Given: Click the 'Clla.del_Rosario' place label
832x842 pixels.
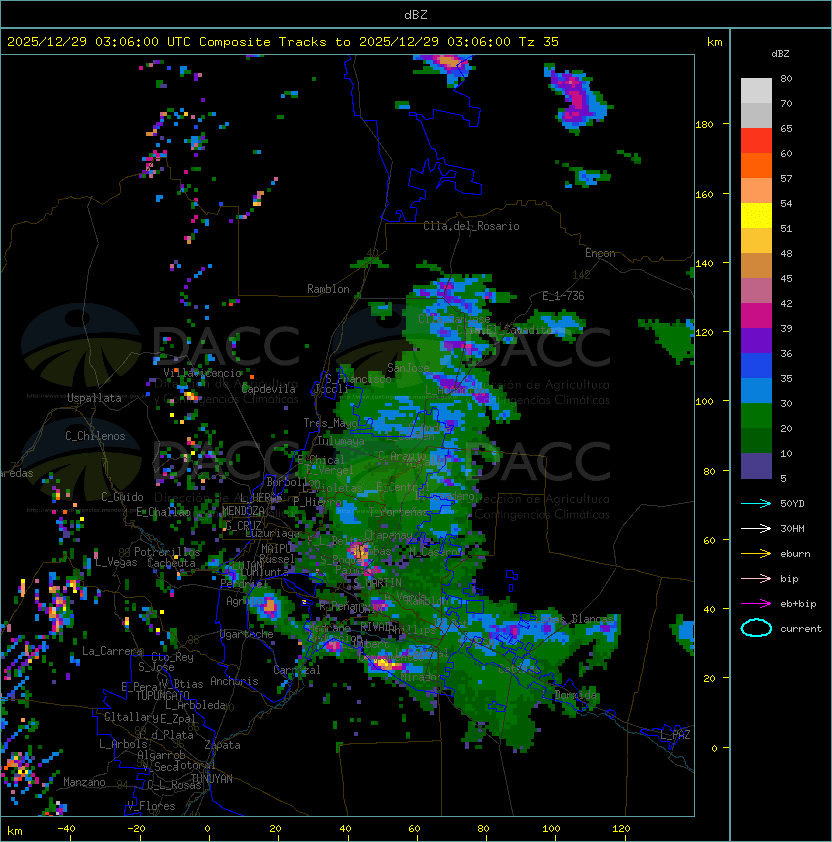Looking at the screenshot, I should click(x=471, y=226).
